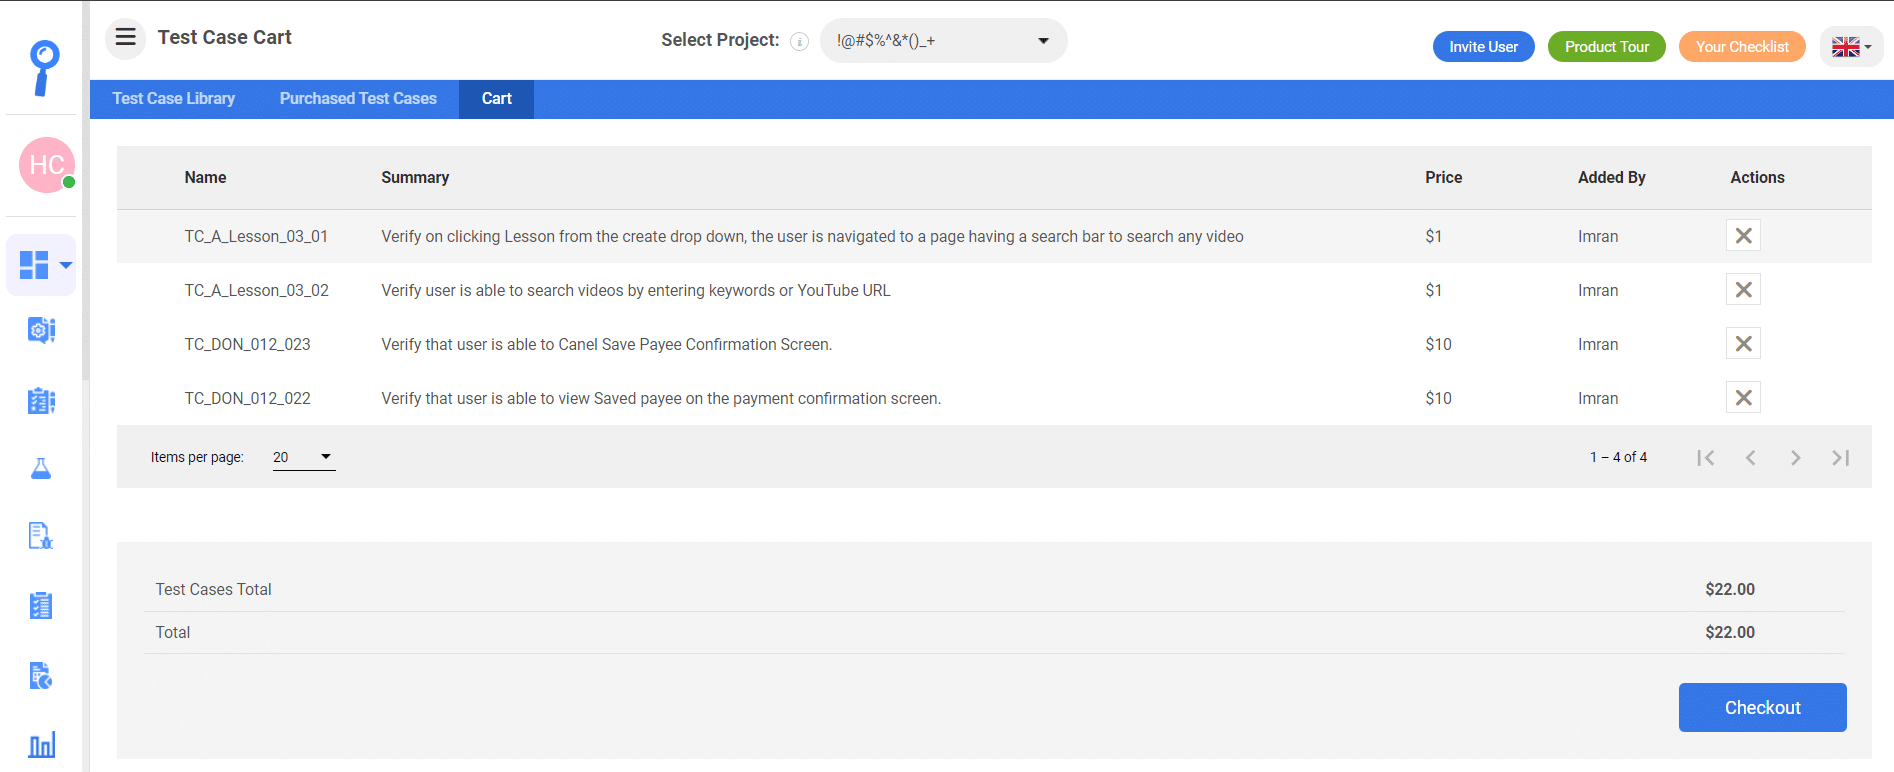
Task: Go to next page of cart
Action: (1795, 458)
